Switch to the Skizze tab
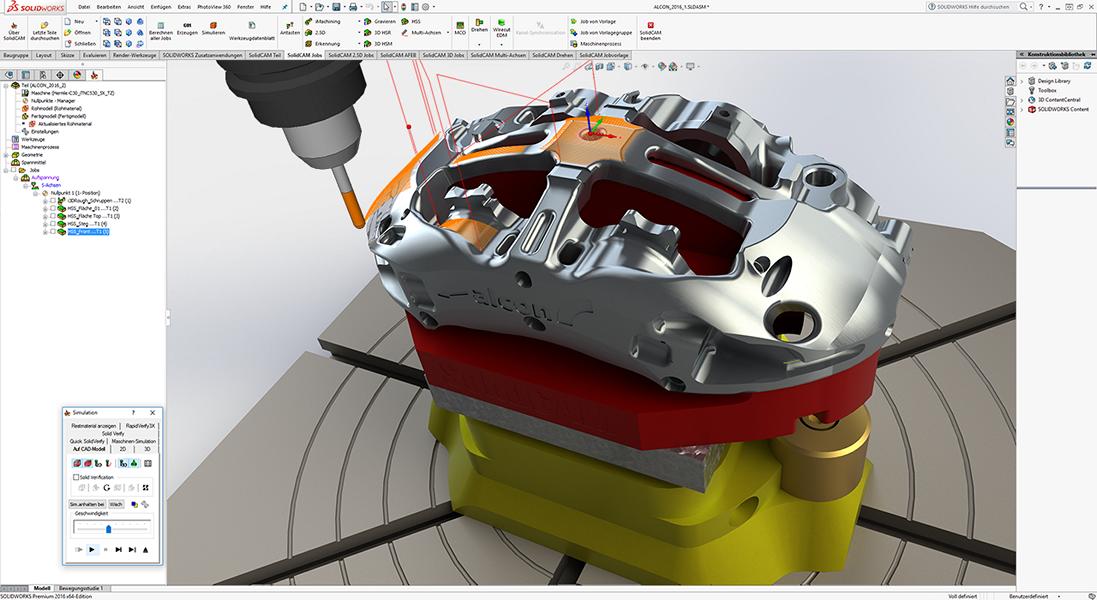This screenshot has height=600, width=1097. (x=67, y=55)
